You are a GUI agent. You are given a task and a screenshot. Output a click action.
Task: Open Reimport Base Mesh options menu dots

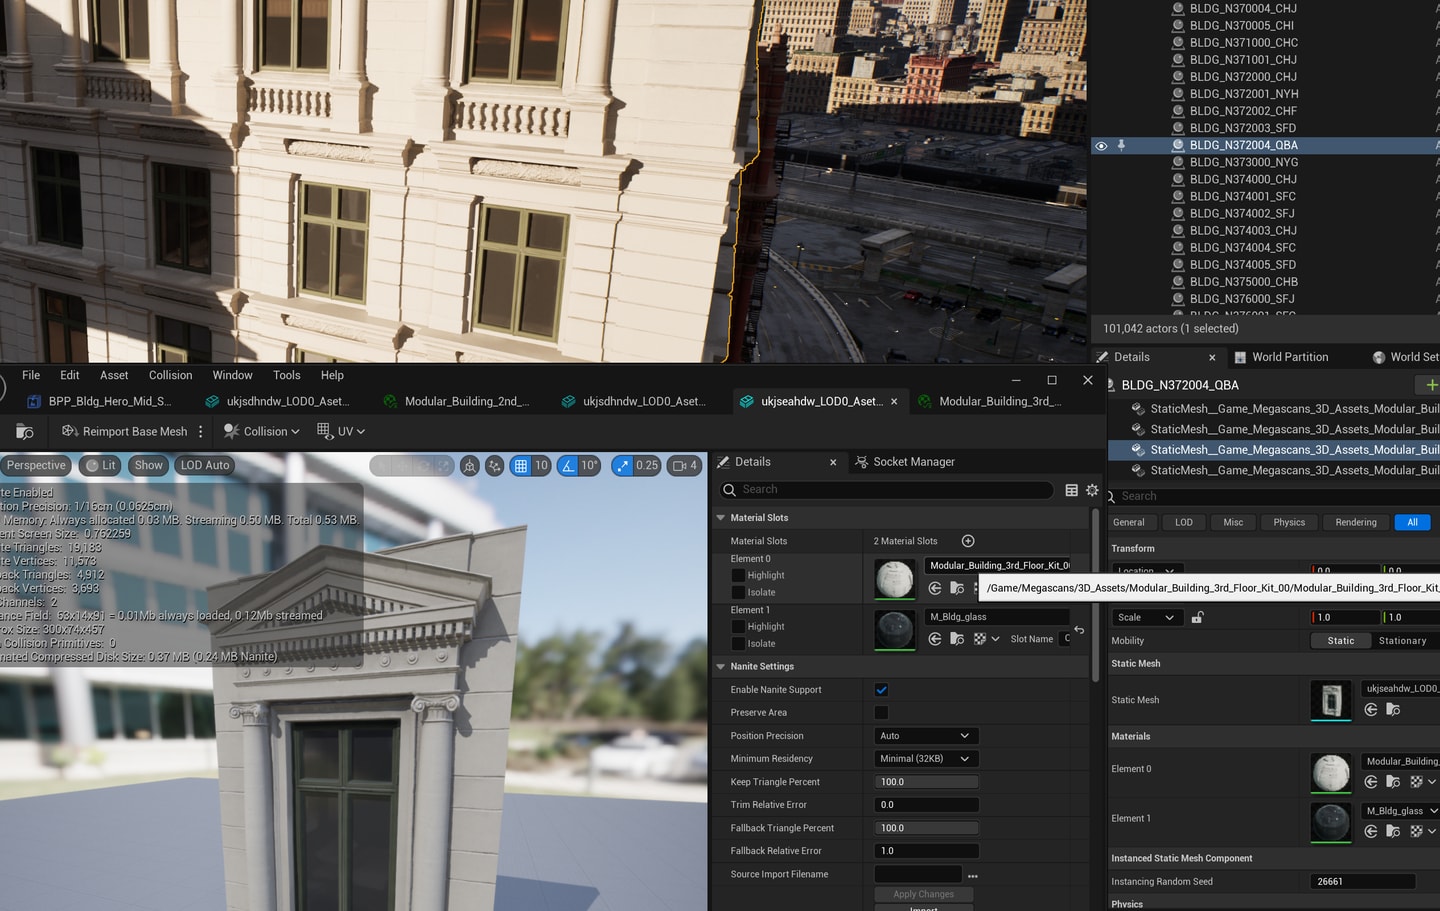pos(201,431)
